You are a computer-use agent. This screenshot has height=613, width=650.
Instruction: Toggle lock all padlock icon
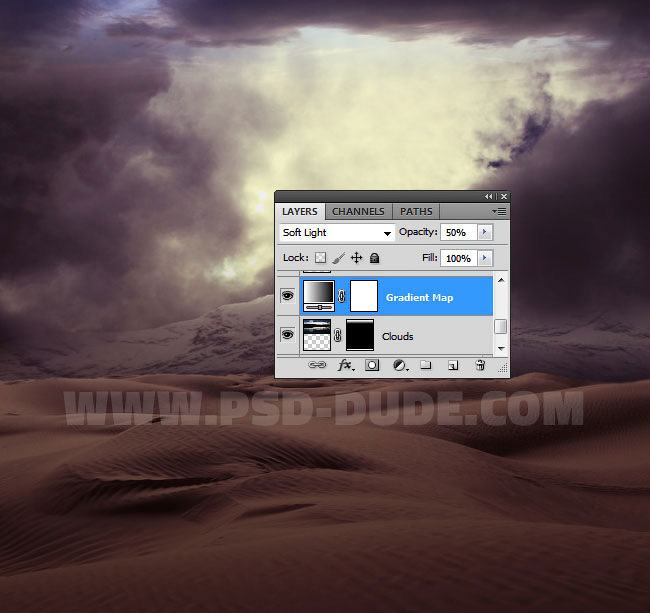pos(374,258)
